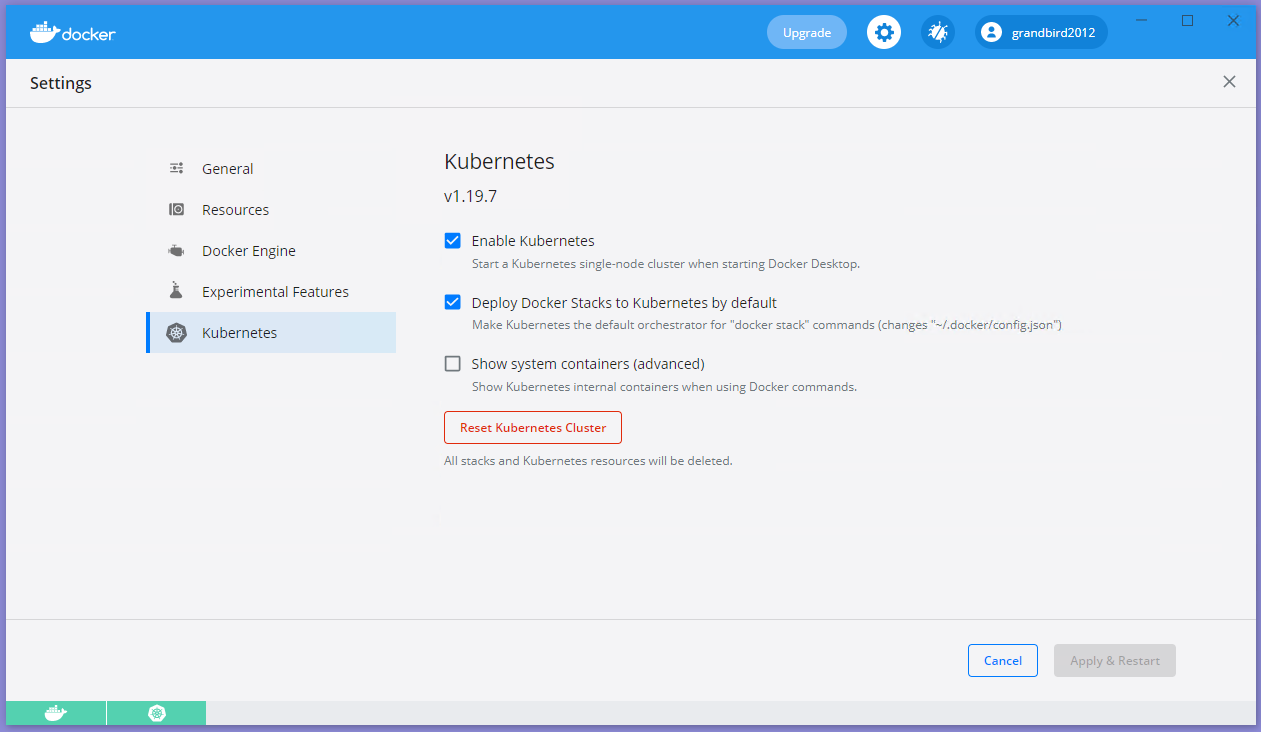The height and width of the screenshot is (732, 1261).
Task: Click the Deploy Docker Stacks label text
Action: 624,303
